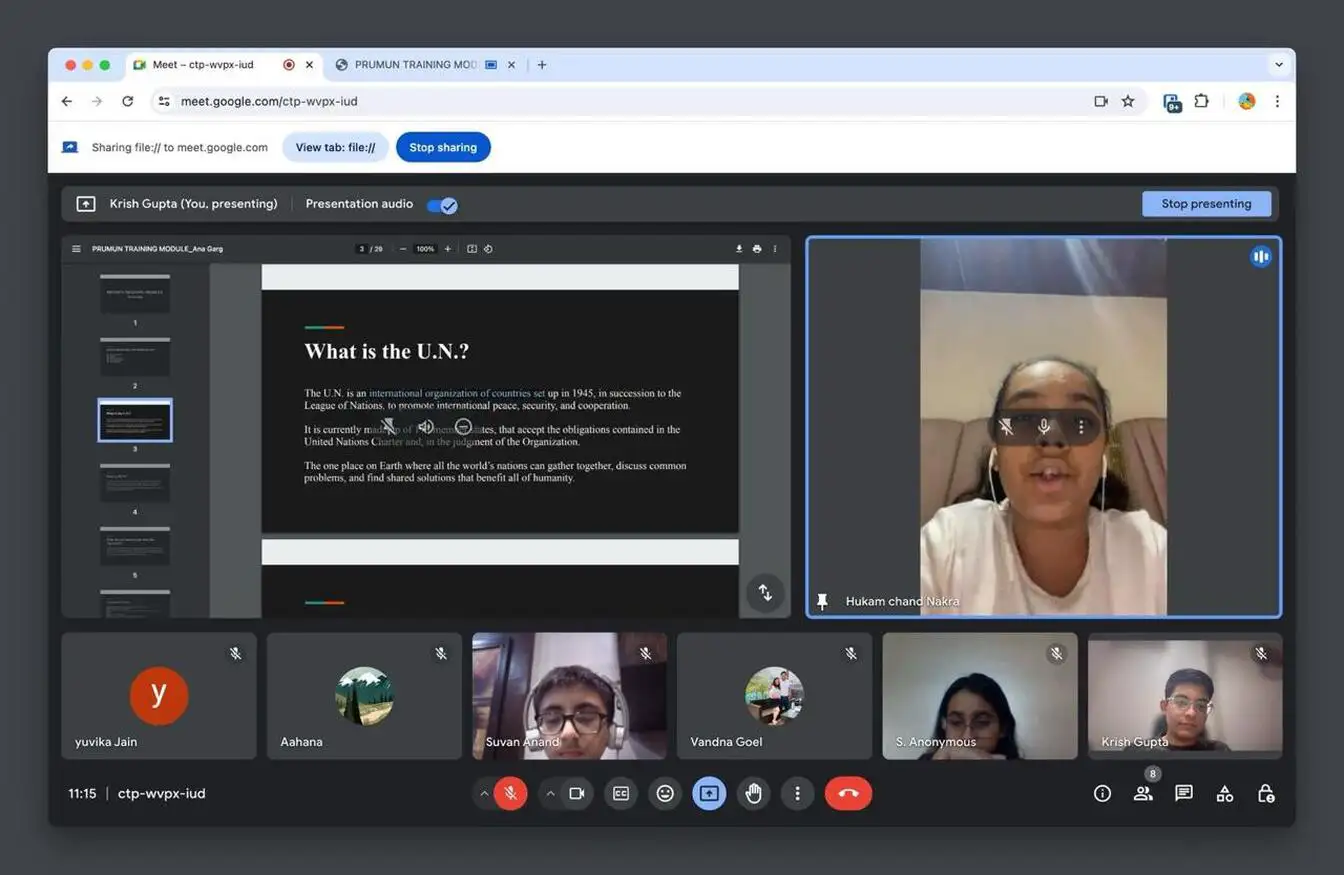Open meeting details info icon
This screenshot has height=875, width=1344.
tap(1102, 793)
